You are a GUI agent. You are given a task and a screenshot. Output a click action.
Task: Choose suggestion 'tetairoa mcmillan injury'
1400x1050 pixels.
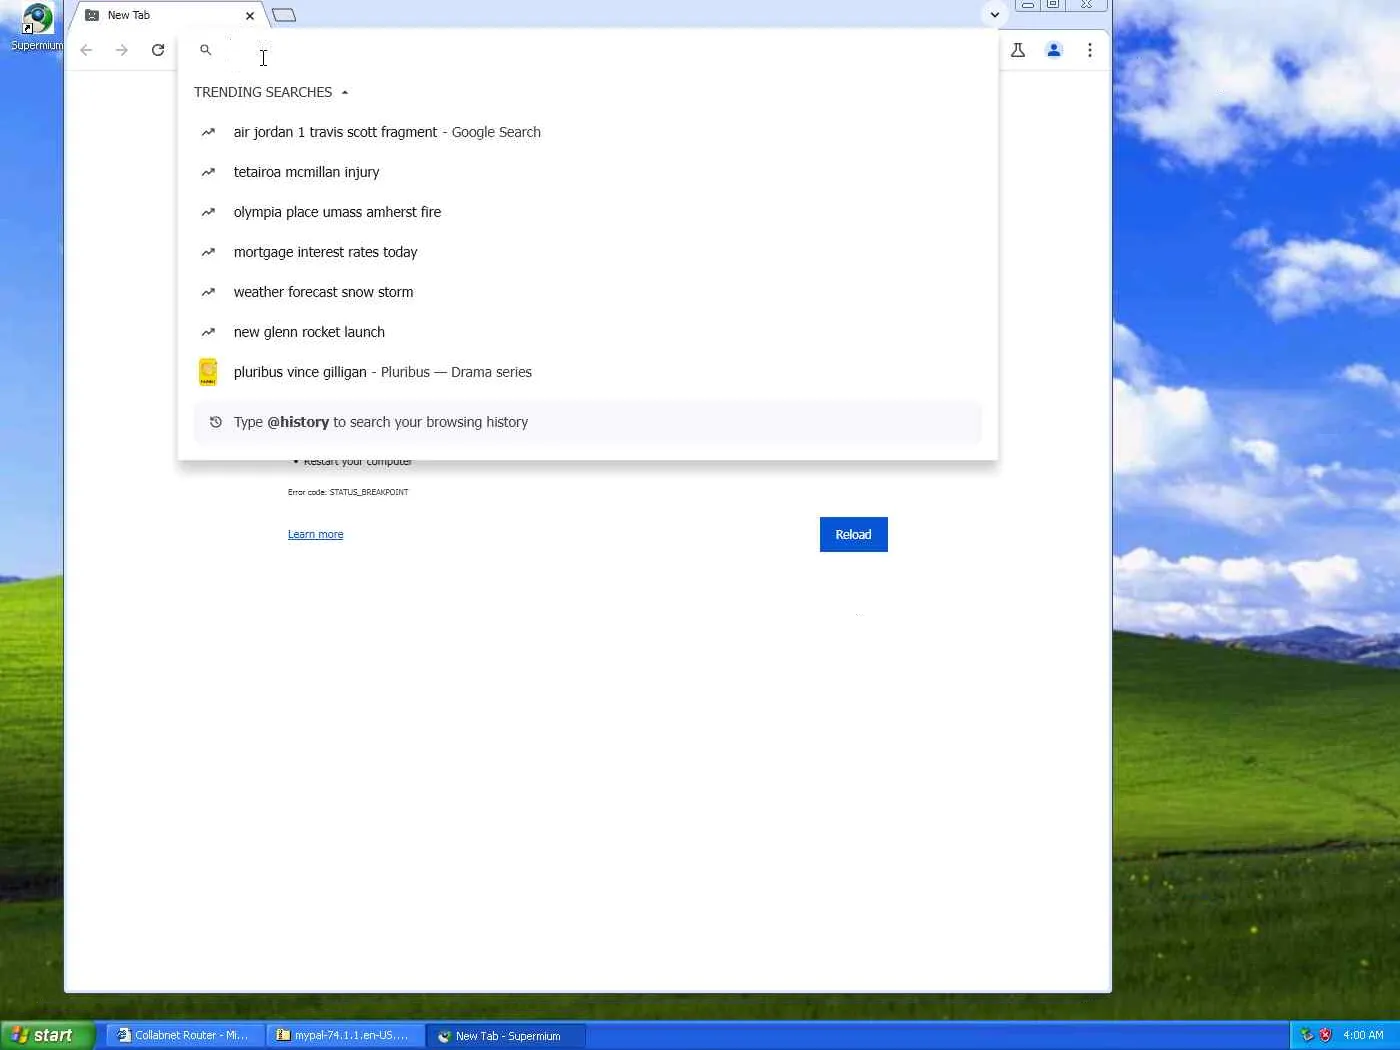click(588, 172)
